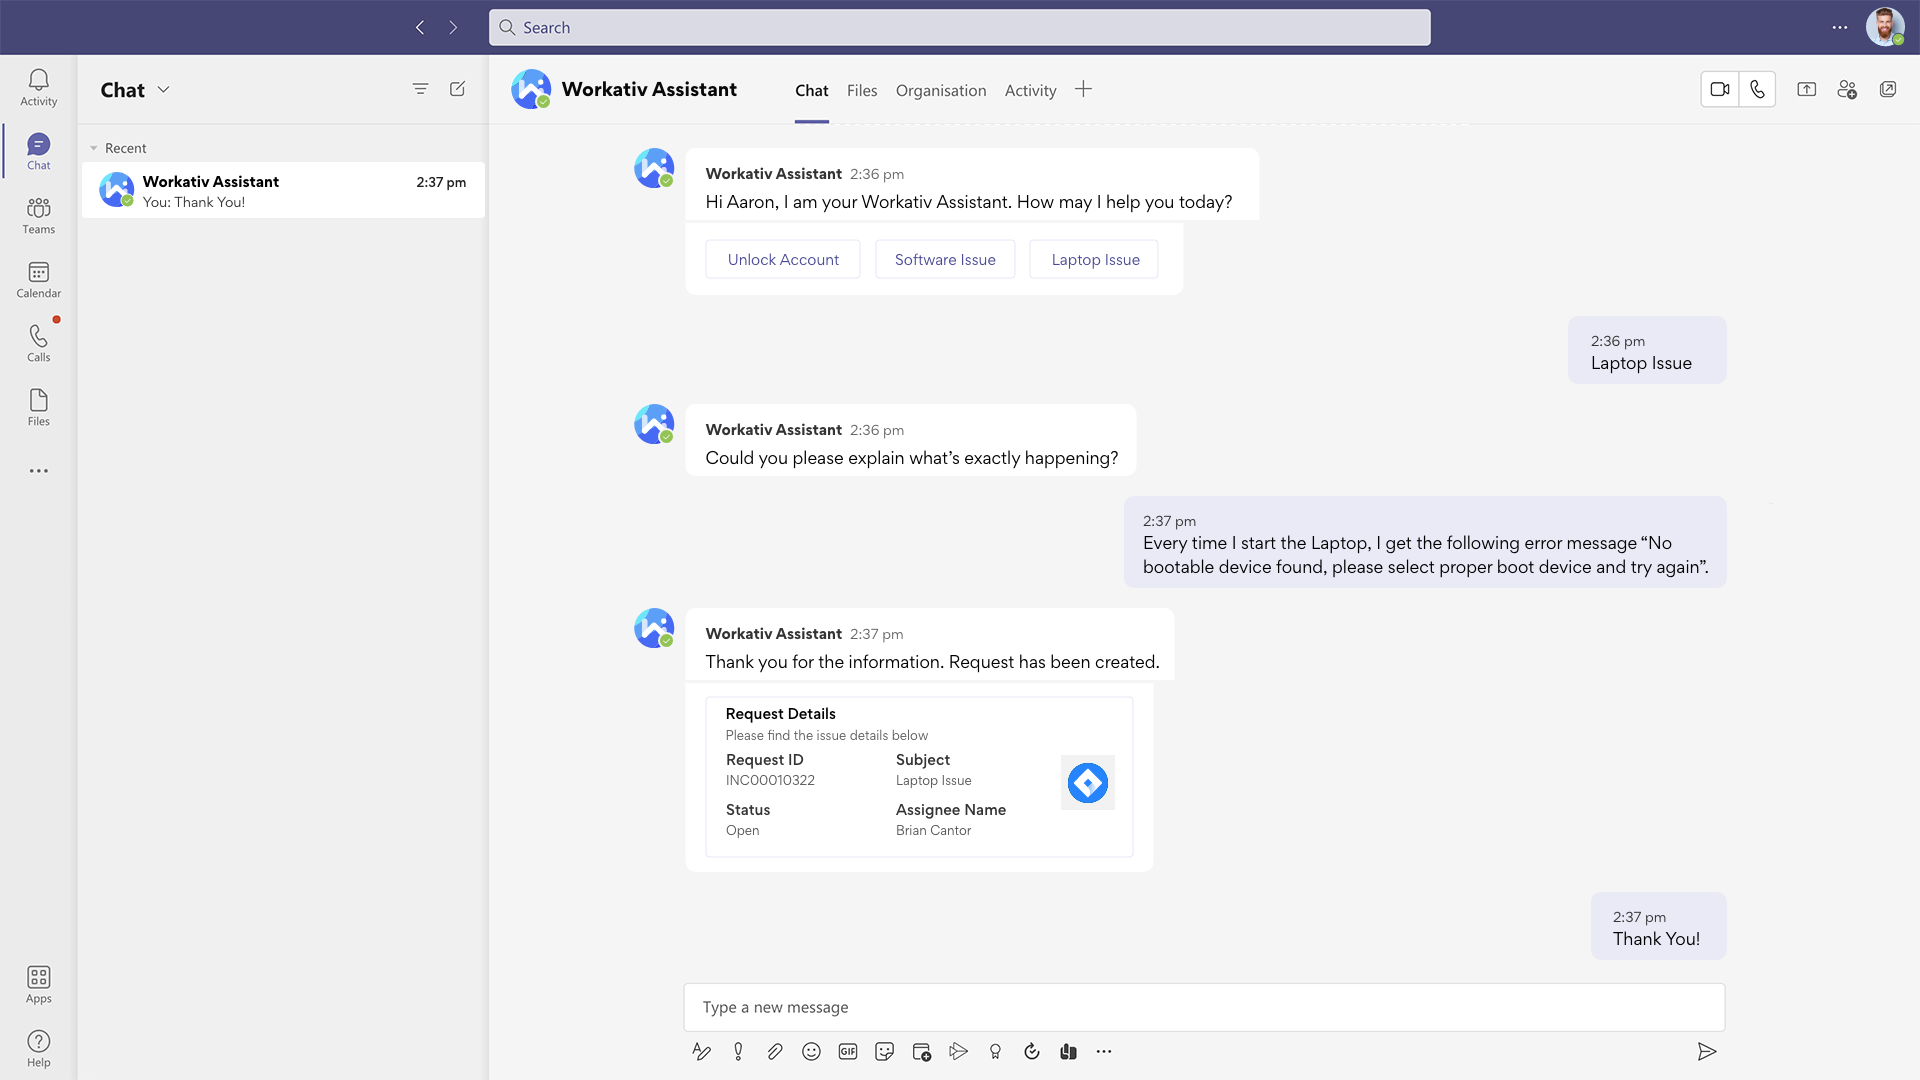
Task: Switch to the Files tab
Action: pyautogui.click(x=862, y=90)
